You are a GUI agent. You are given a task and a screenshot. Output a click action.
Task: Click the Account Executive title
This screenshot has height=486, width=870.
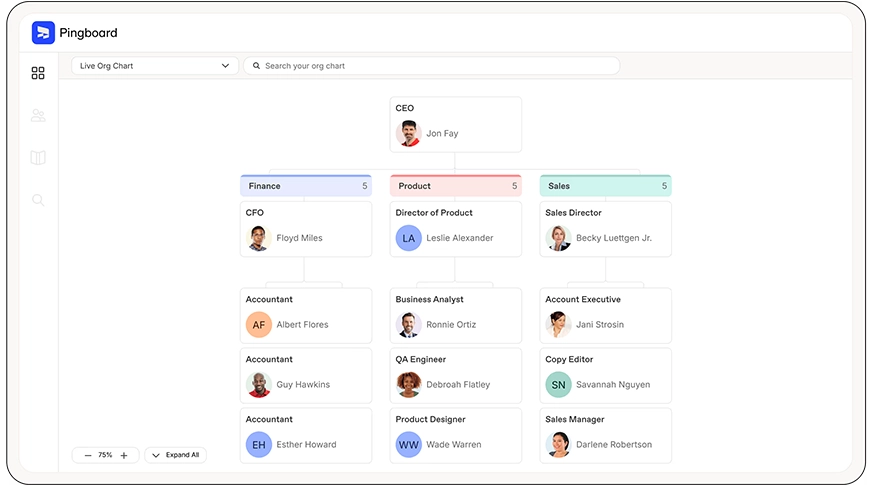pos(583,299)
